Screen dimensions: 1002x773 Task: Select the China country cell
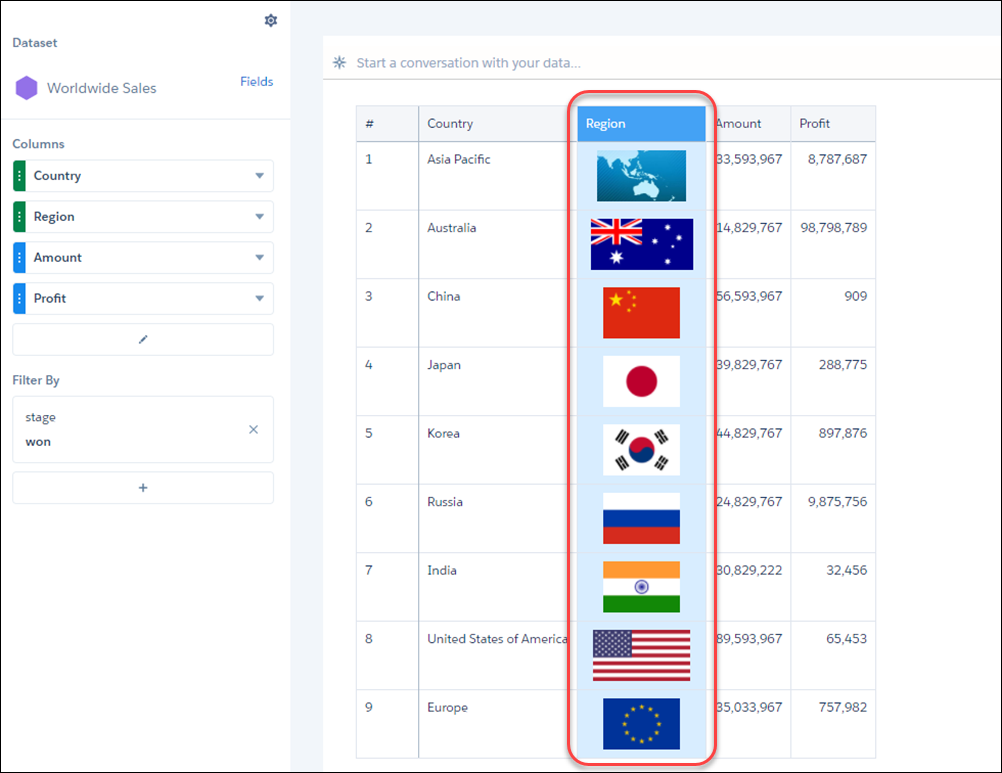(498, 312)
